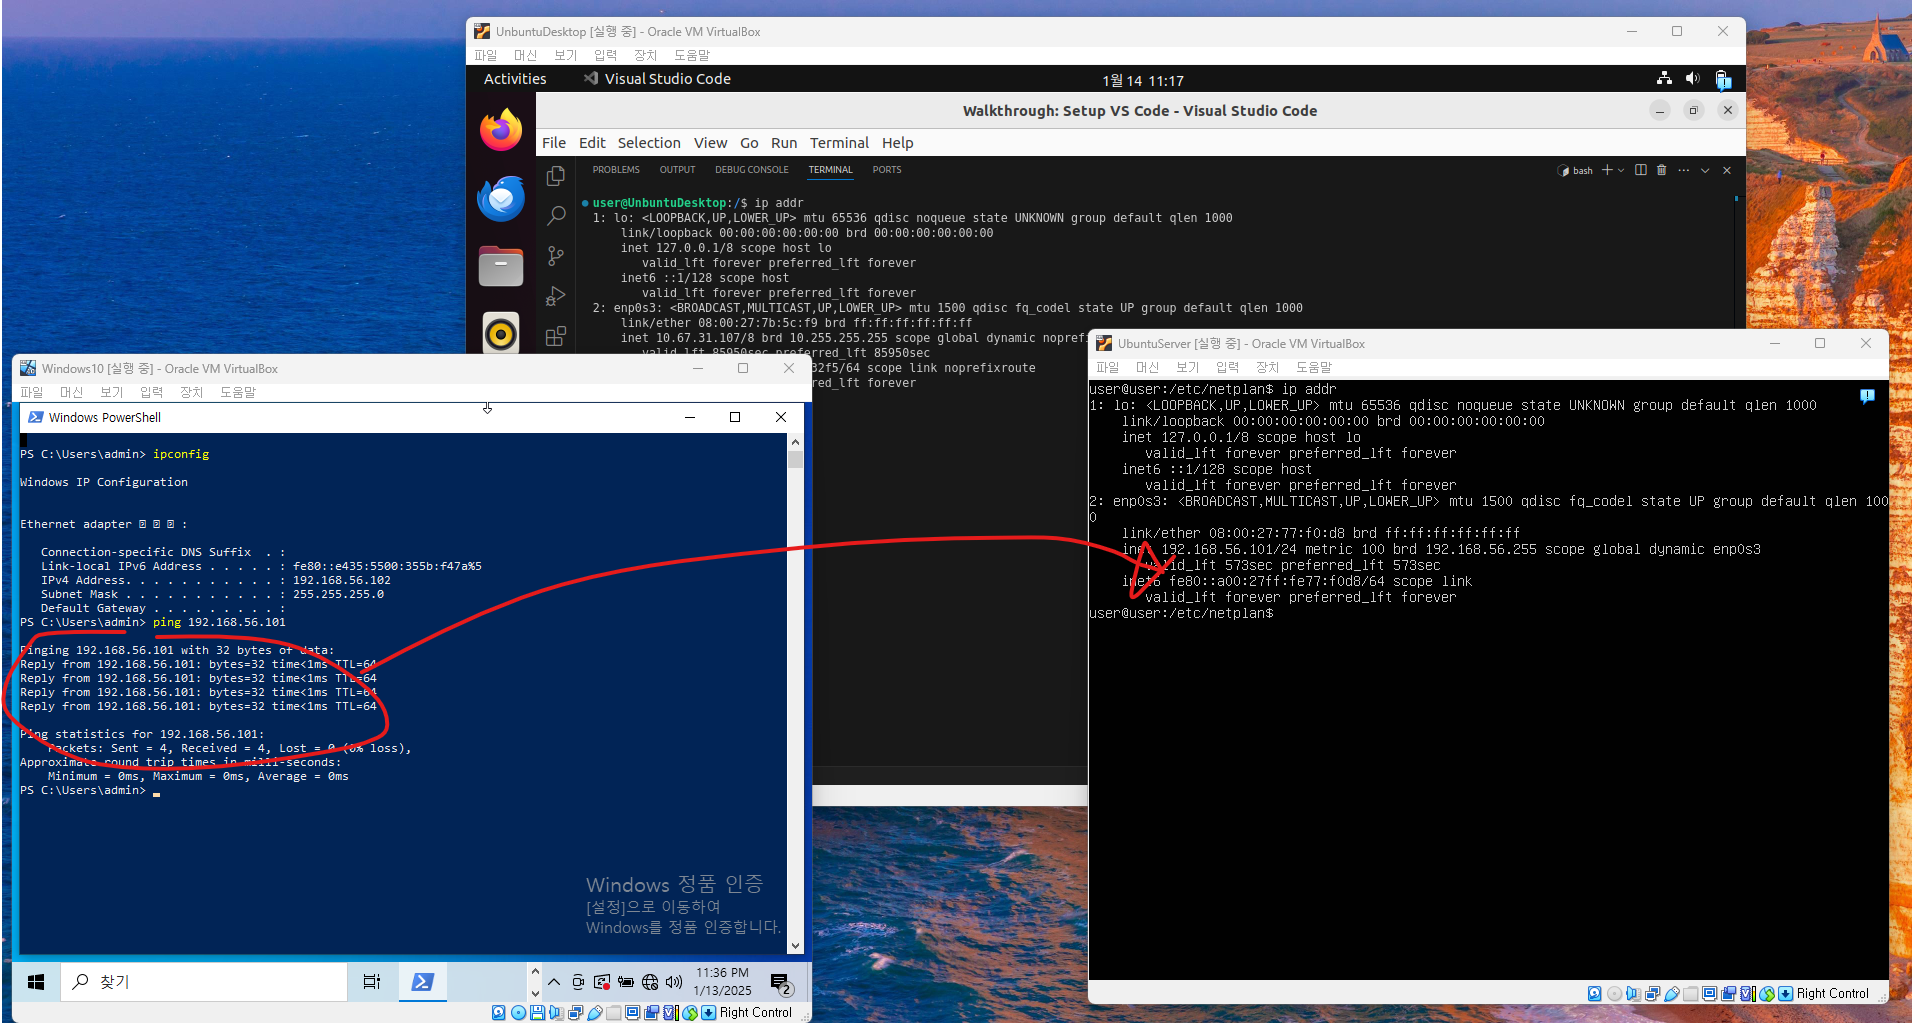Split the terminal using the split icon
This screenshot has width=1912, height=1023.
point(1640,170)
